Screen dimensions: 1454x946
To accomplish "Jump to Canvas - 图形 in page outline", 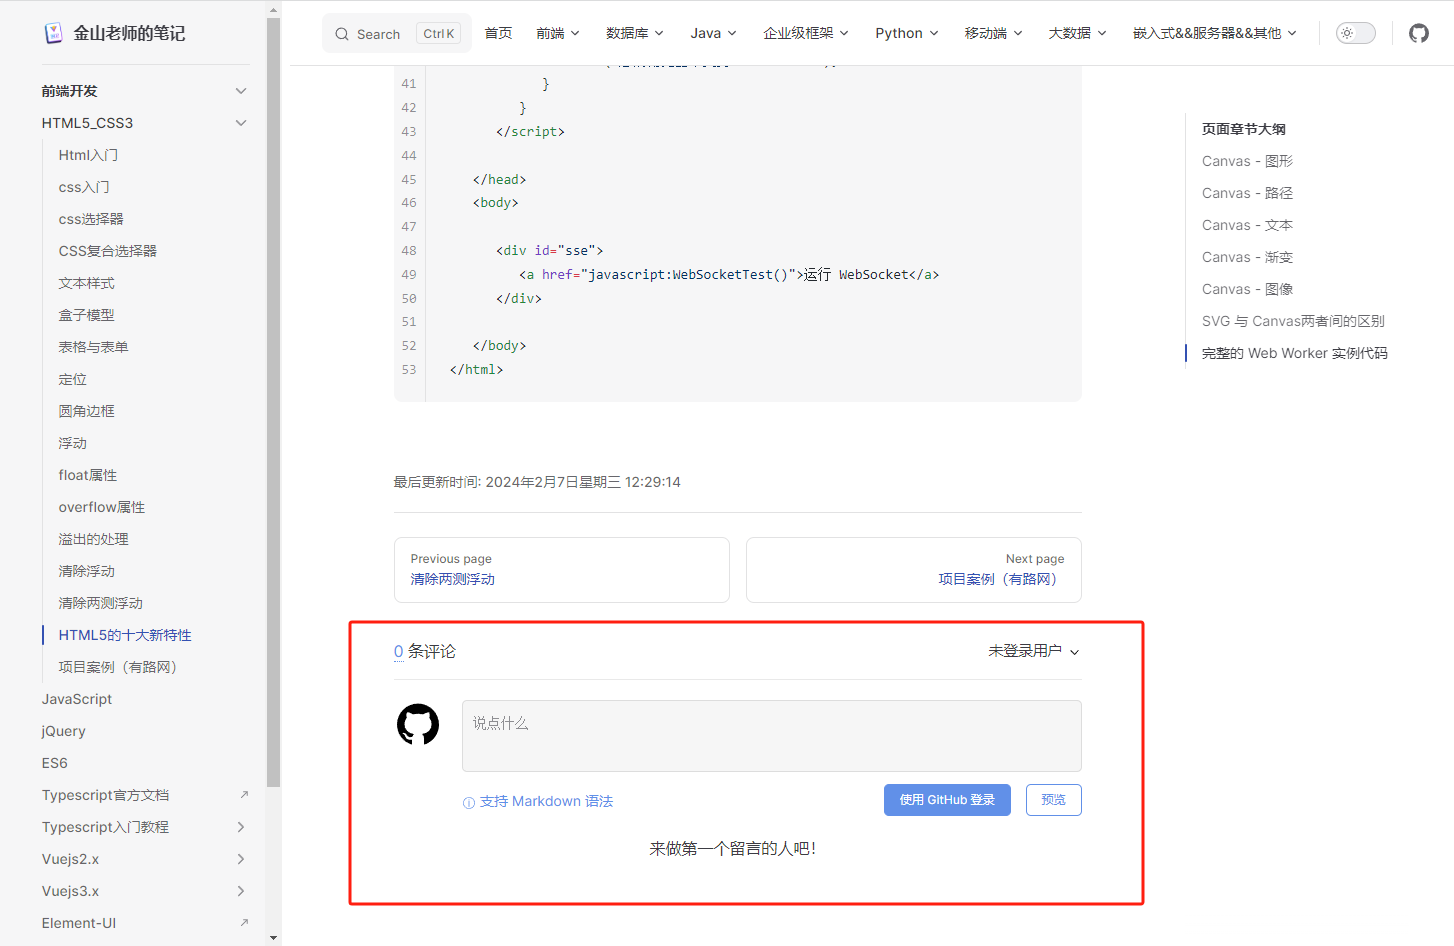I will 1247,161.
